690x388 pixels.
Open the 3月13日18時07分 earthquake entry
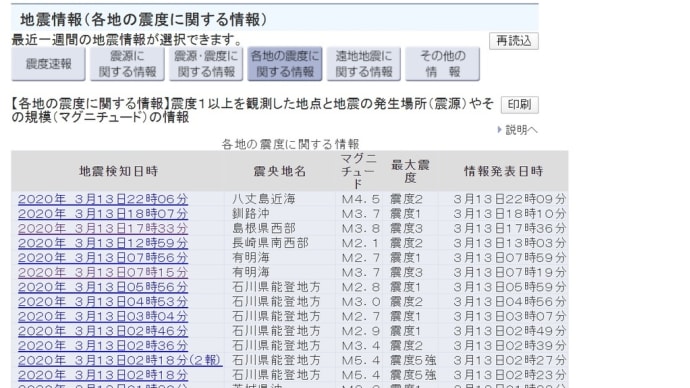click(x=103, y=214)
